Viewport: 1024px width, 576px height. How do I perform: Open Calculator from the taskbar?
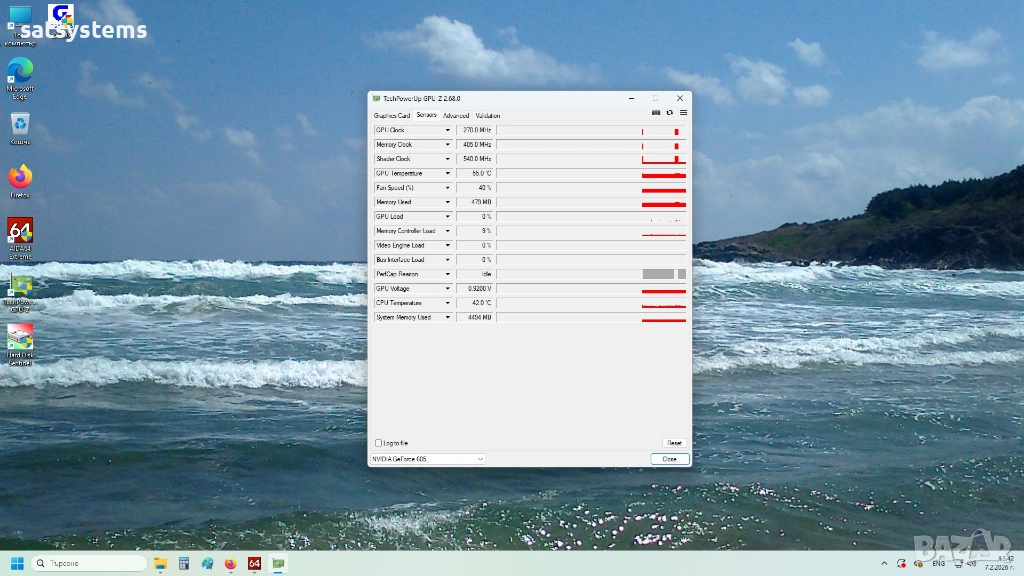pos(183,563)
